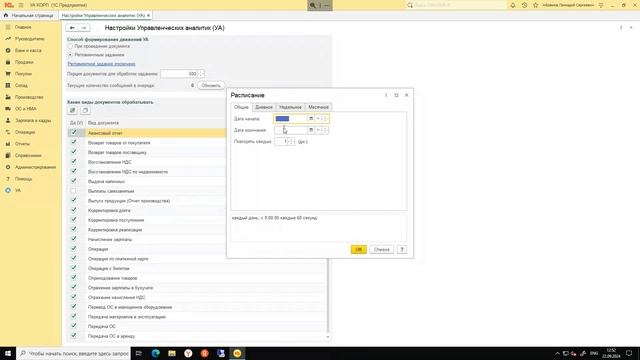Click the forward navigation arrow
The height and width of the screenshot is (360, 640).
point(84,28)
